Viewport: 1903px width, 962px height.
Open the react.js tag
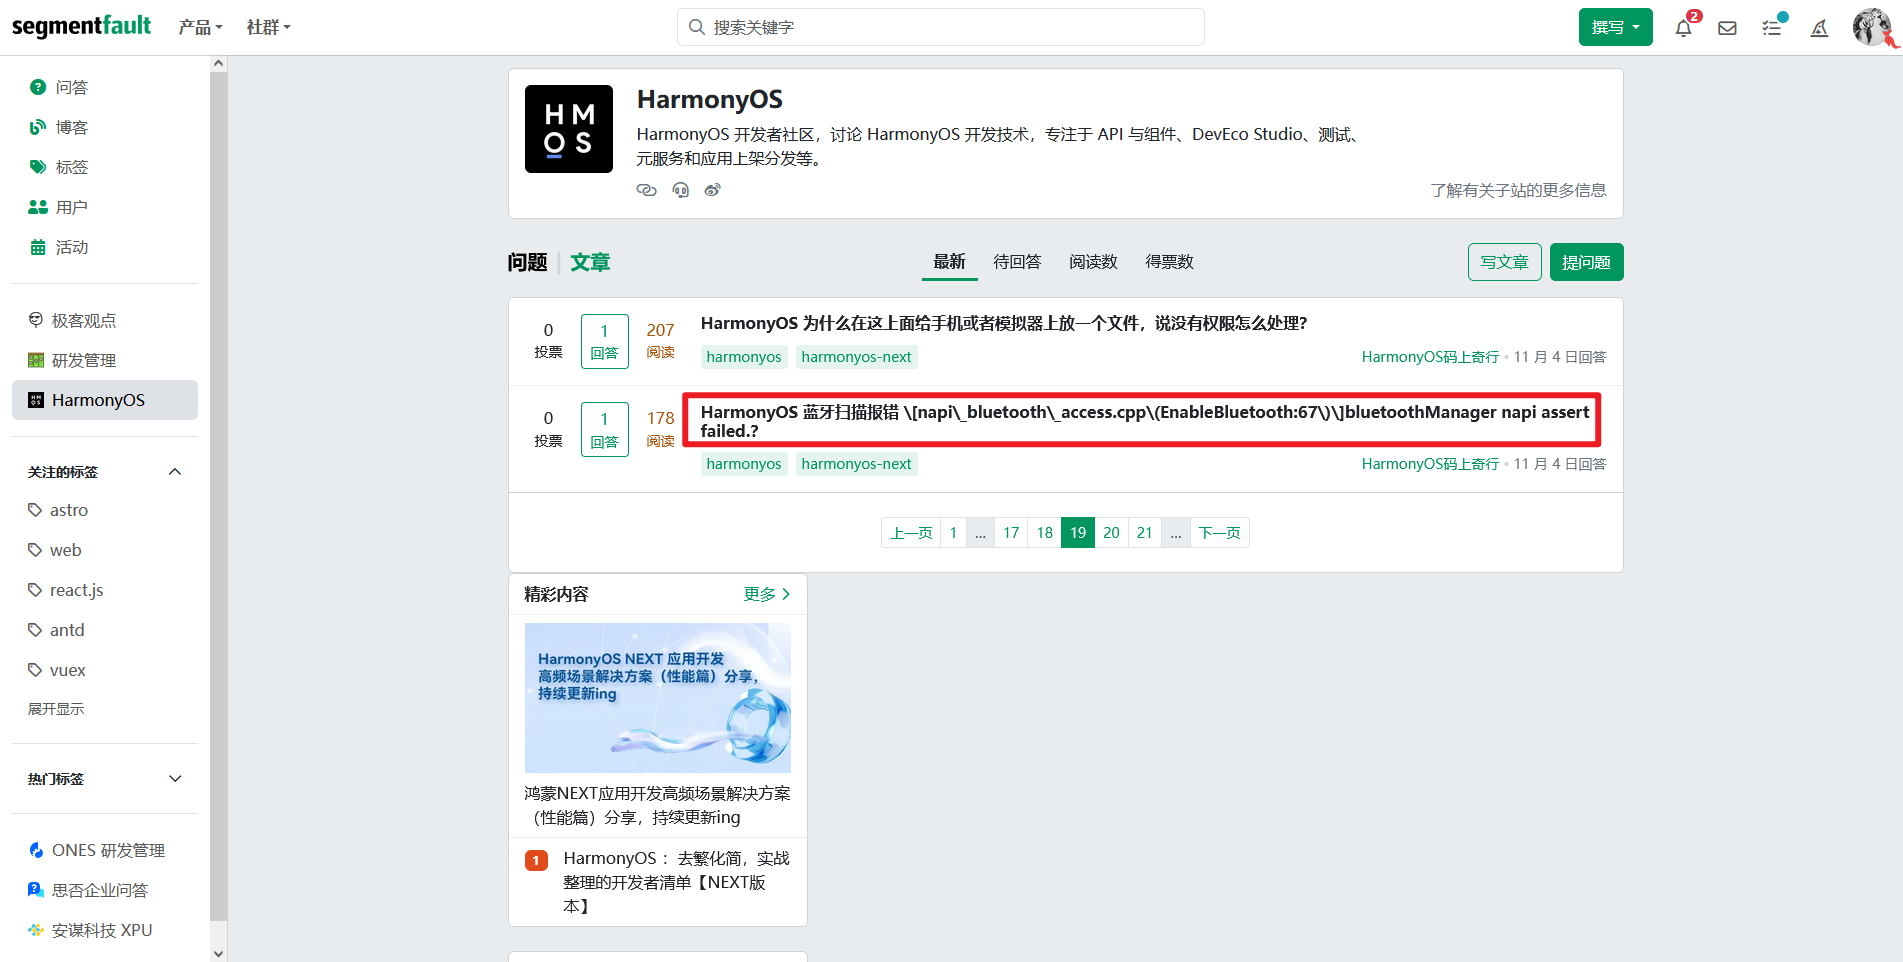[76, 590]
